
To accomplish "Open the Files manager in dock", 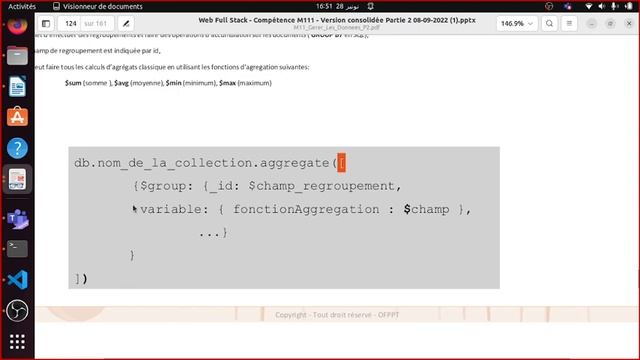I will point(17,56).
